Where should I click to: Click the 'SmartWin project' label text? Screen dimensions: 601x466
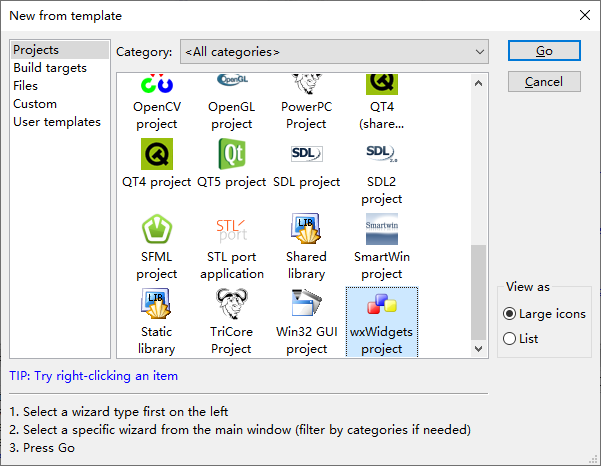pos(382,265)
